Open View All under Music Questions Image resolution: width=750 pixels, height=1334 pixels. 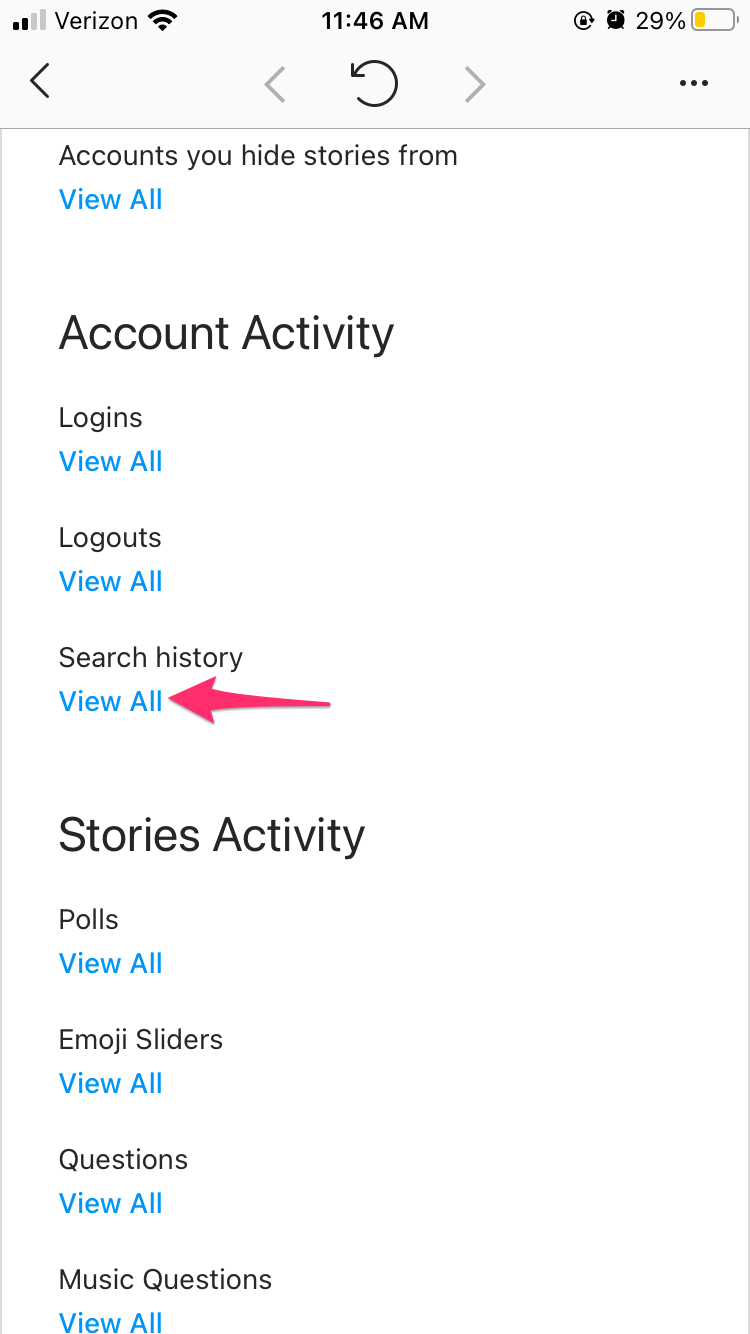111,1322
